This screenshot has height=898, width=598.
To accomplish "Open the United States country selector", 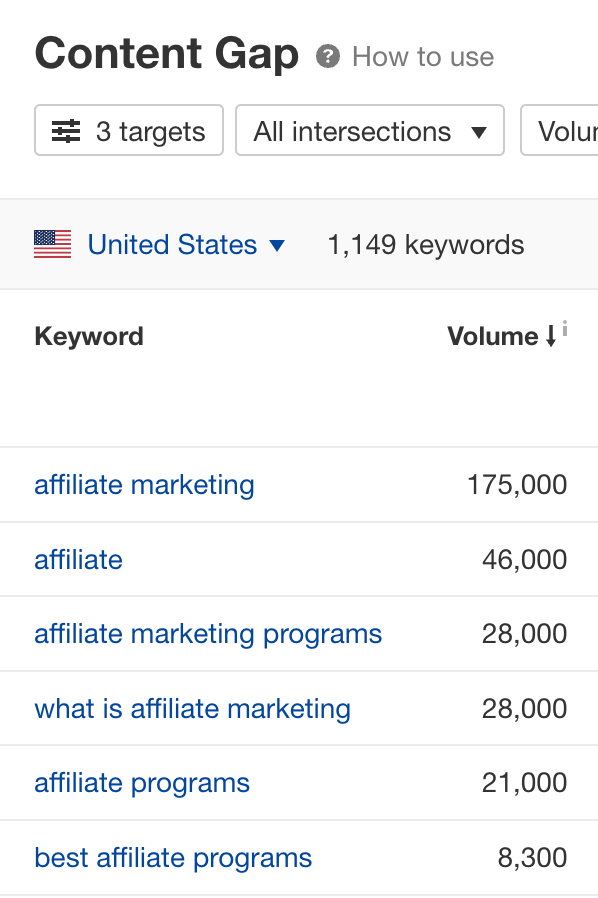I will click(x=172, y=244).
